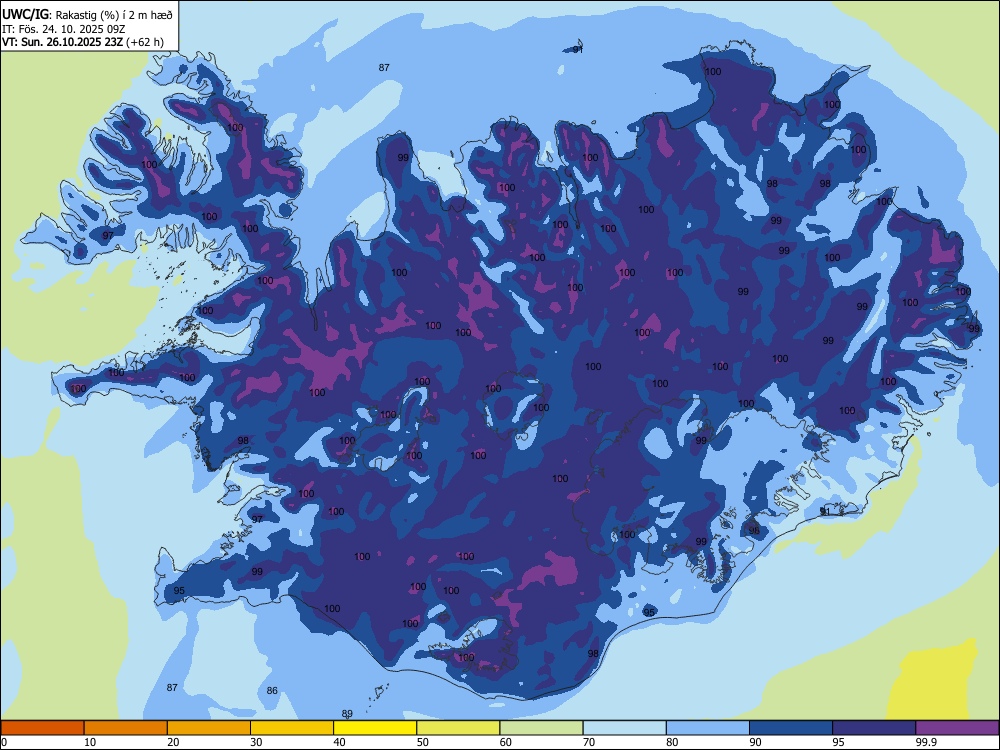Click the "70" tick label on the color scale
This screenshot has width=1000, height=750.
point(589,742)
